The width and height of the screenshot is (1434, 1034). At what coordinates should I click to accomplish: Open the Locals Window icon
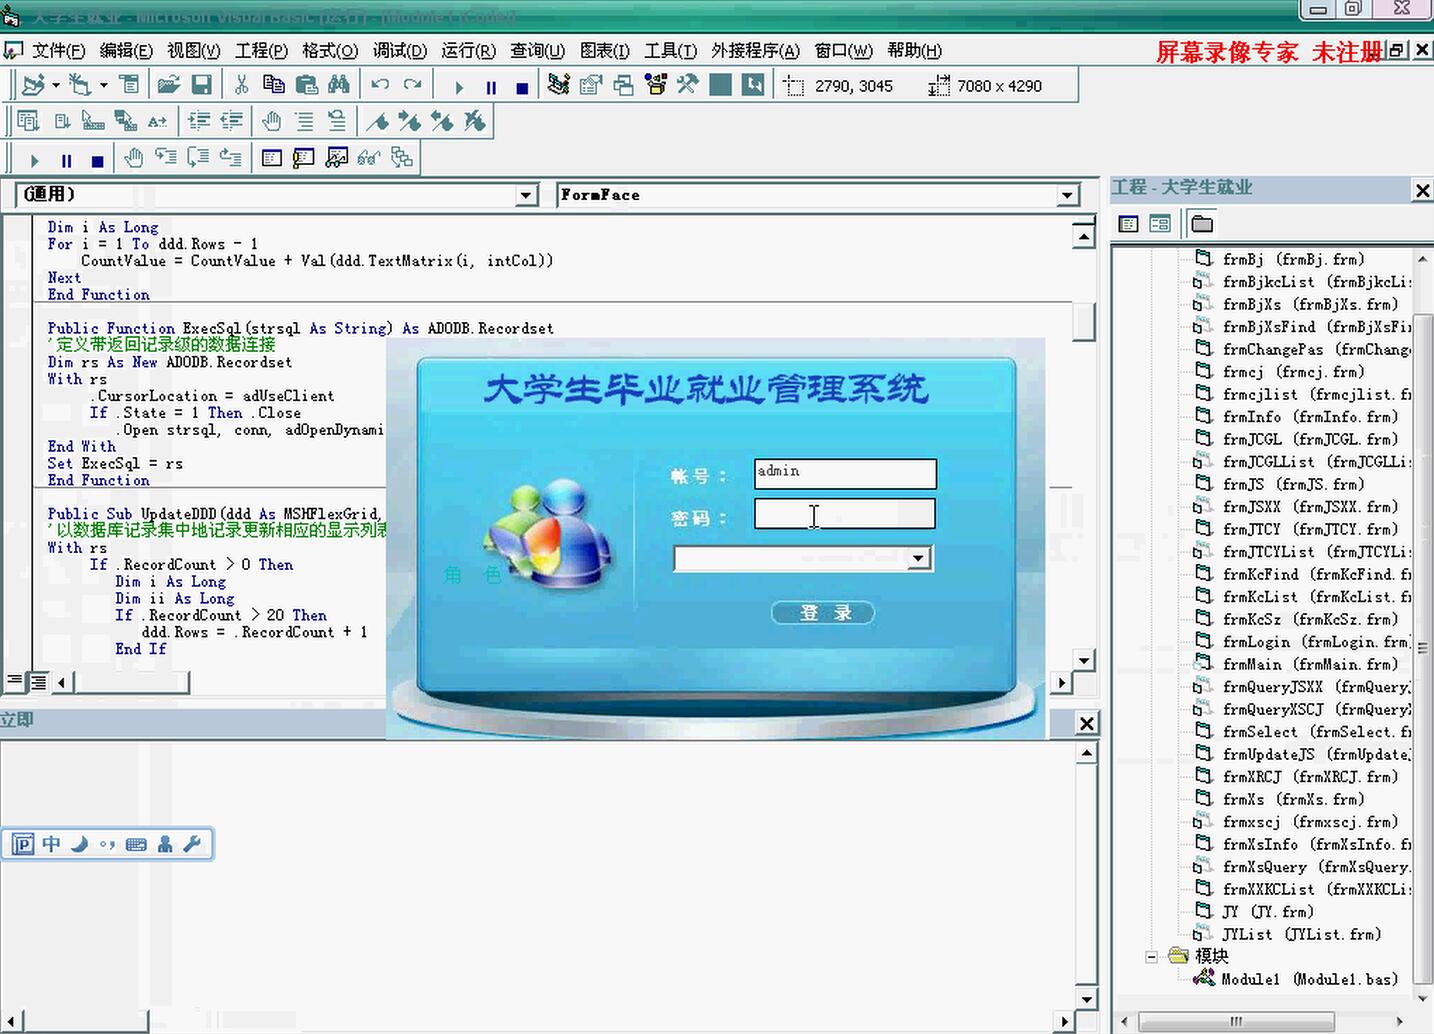tap(272, 157)
